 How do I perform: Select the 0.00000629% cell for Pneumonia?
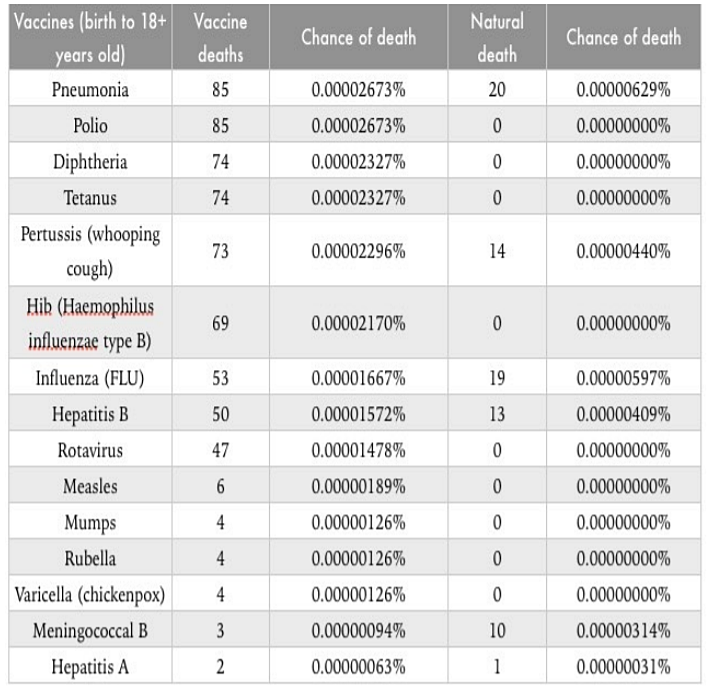click(x=624, y=89)
